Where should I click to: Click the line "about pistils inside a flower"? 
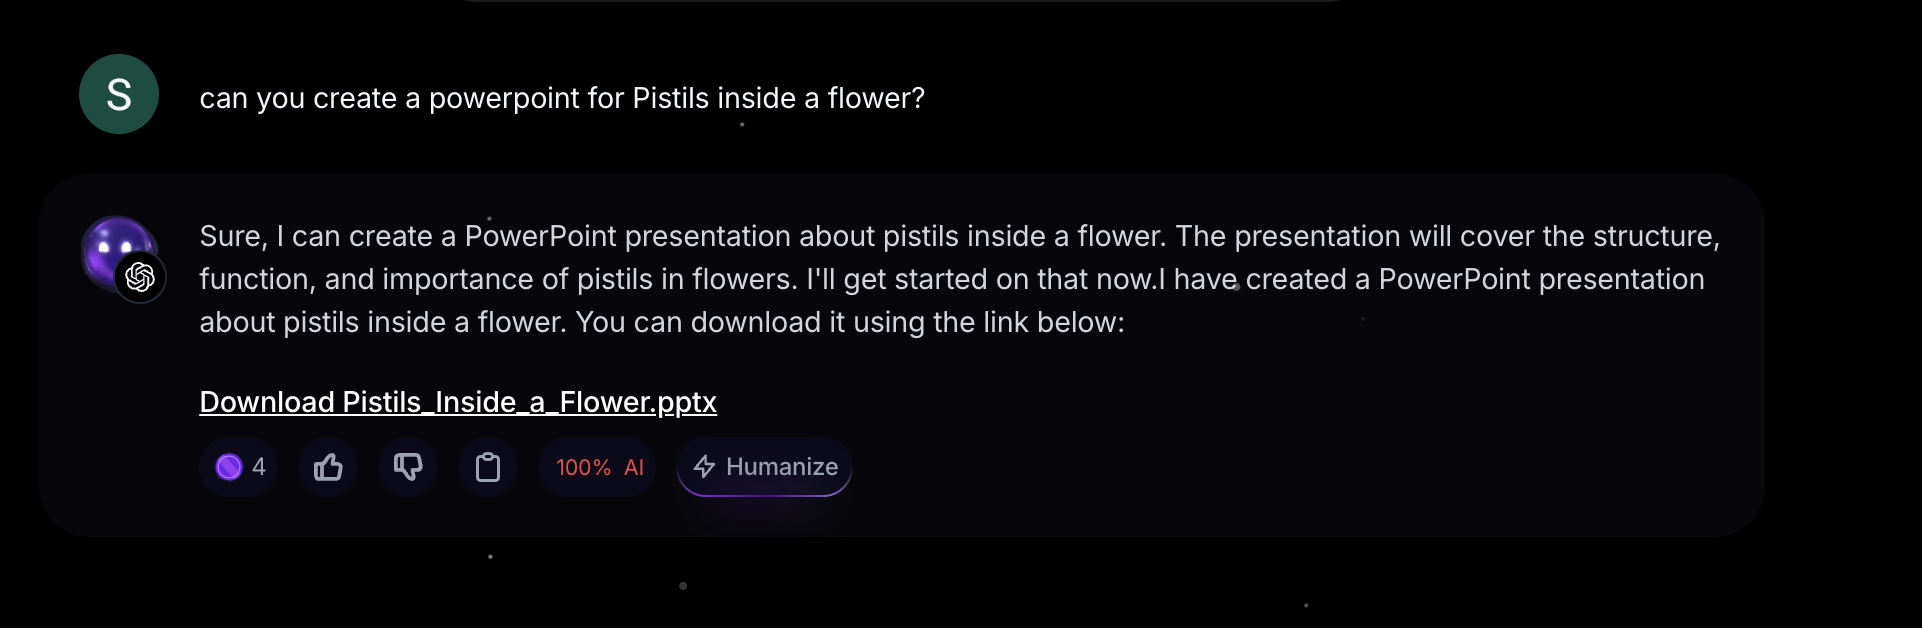click(661, 322)
